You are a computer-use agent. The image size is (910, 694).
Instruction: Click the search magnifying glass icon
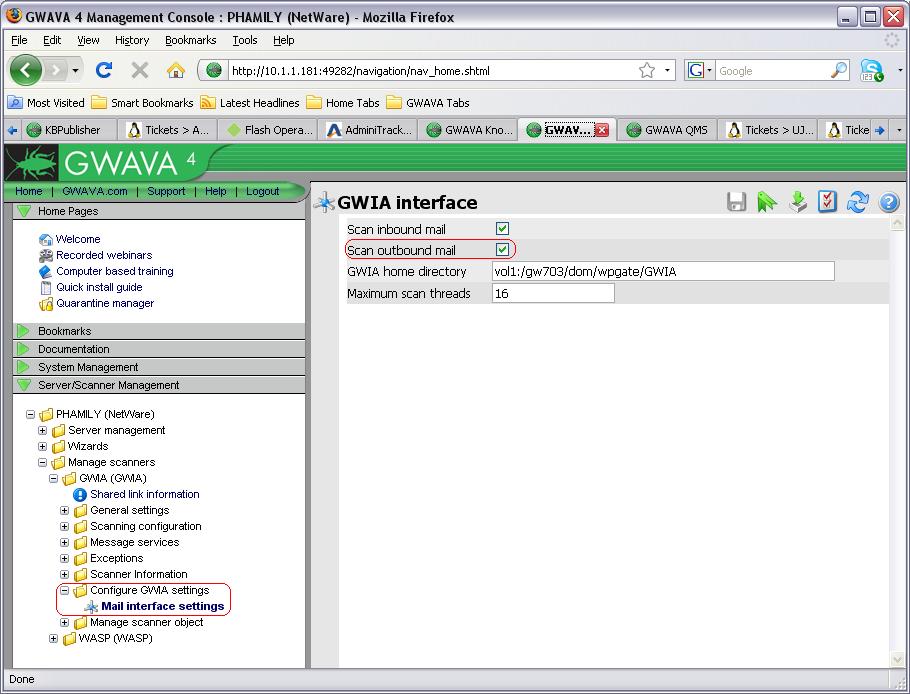(x=839, y=70)
